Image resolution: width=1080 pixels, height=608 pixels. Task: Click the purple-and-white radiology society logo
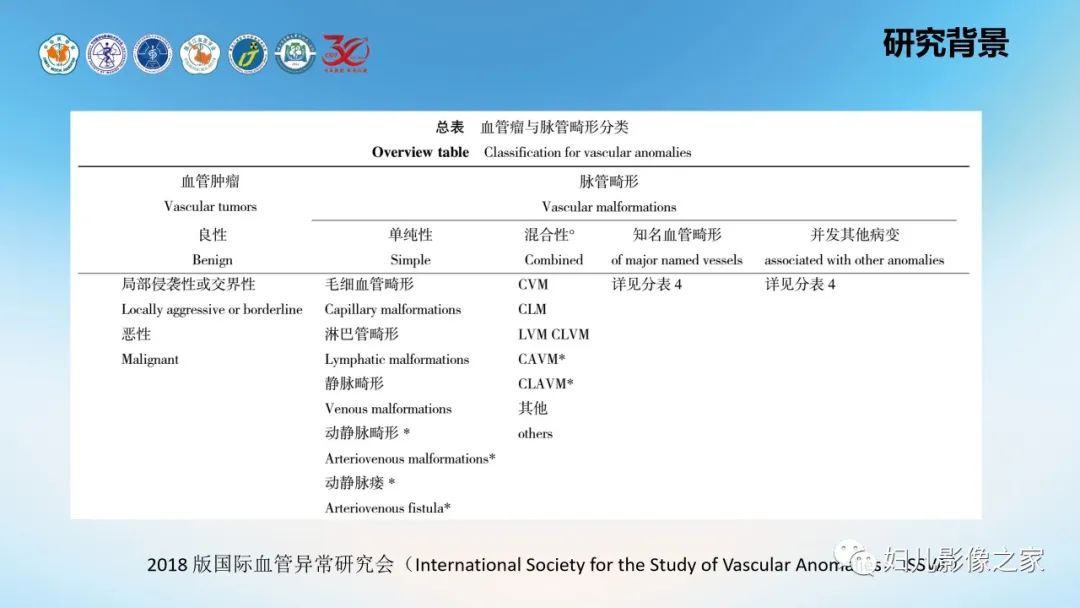[x=106, y=54]
